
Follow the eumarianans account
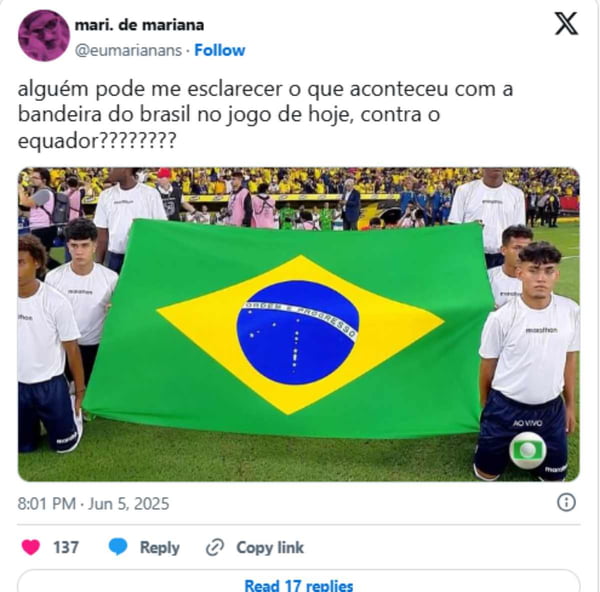(220, 50)
